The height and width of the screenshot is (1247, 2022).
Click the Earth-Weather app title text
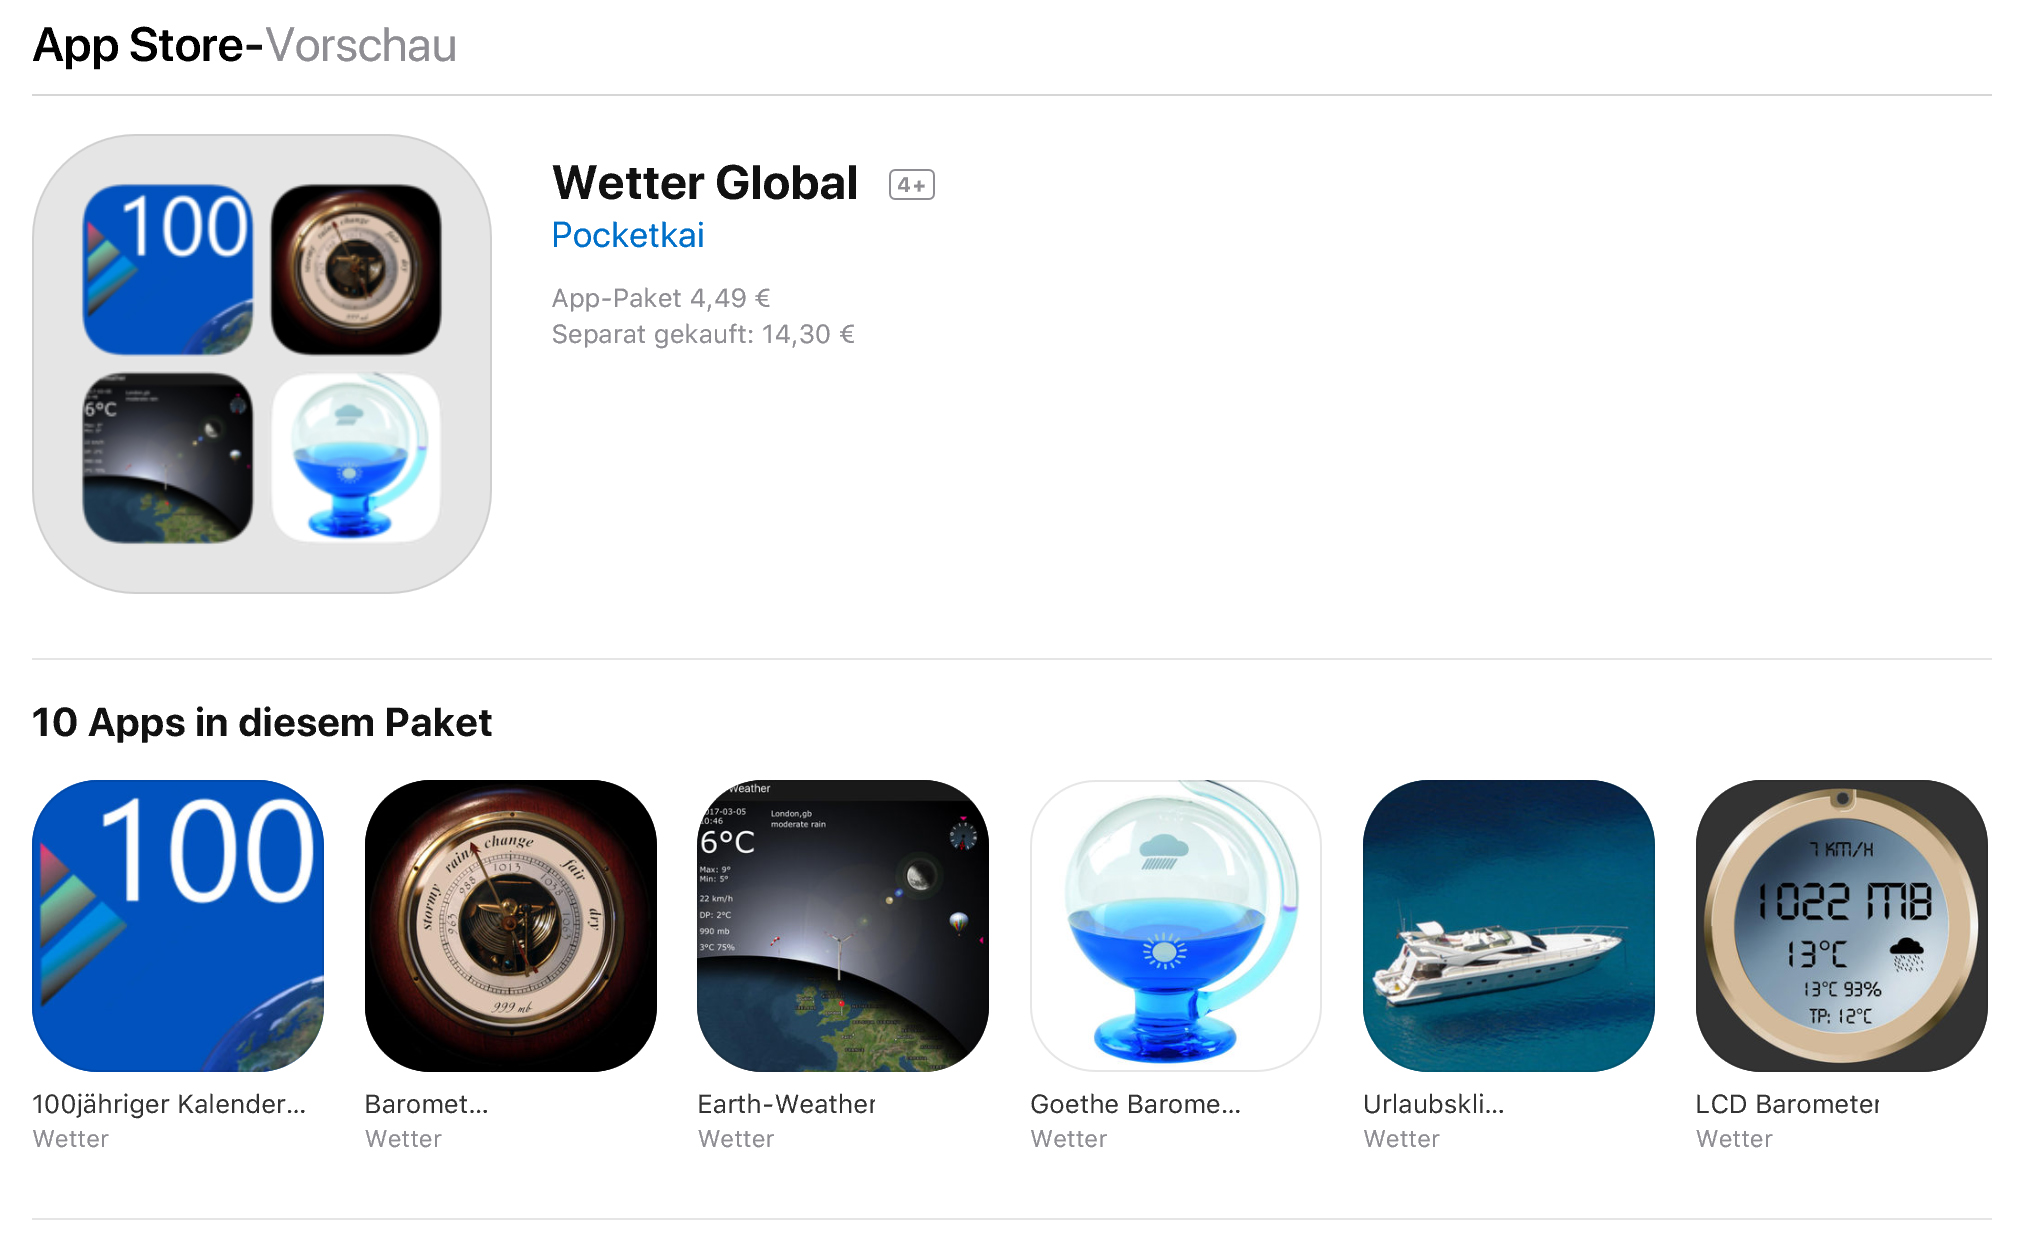point(786,1104)
